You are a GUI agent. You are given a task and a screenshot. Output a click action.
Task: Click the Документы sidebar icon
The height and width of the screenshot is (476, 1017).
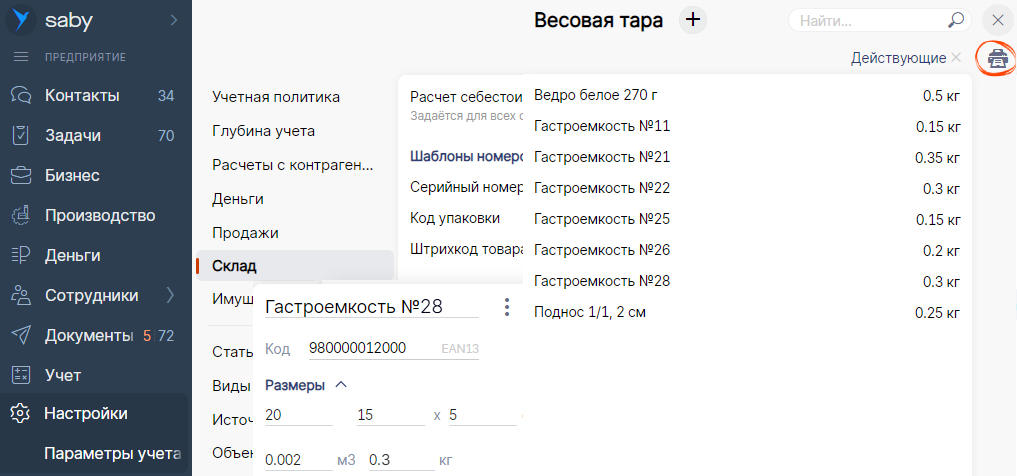pos(21,336)
